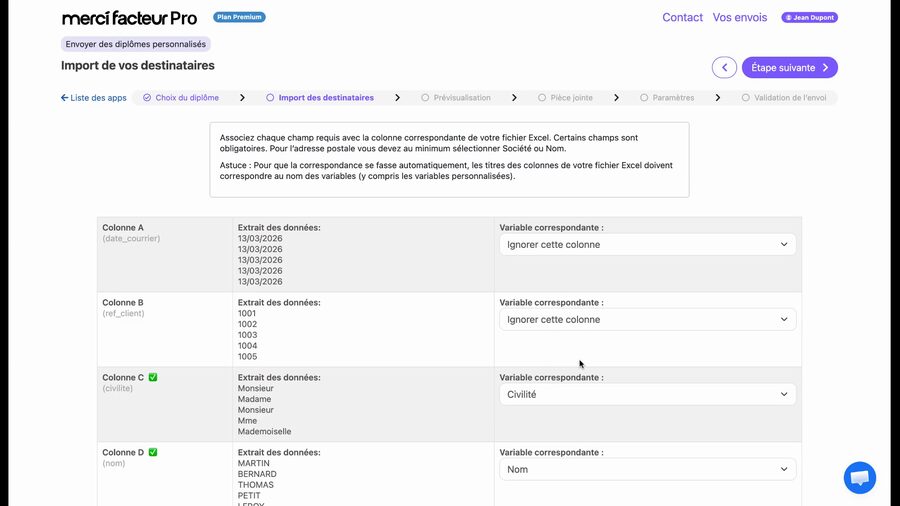Open the chat support bubble icon

click(859, 477)
